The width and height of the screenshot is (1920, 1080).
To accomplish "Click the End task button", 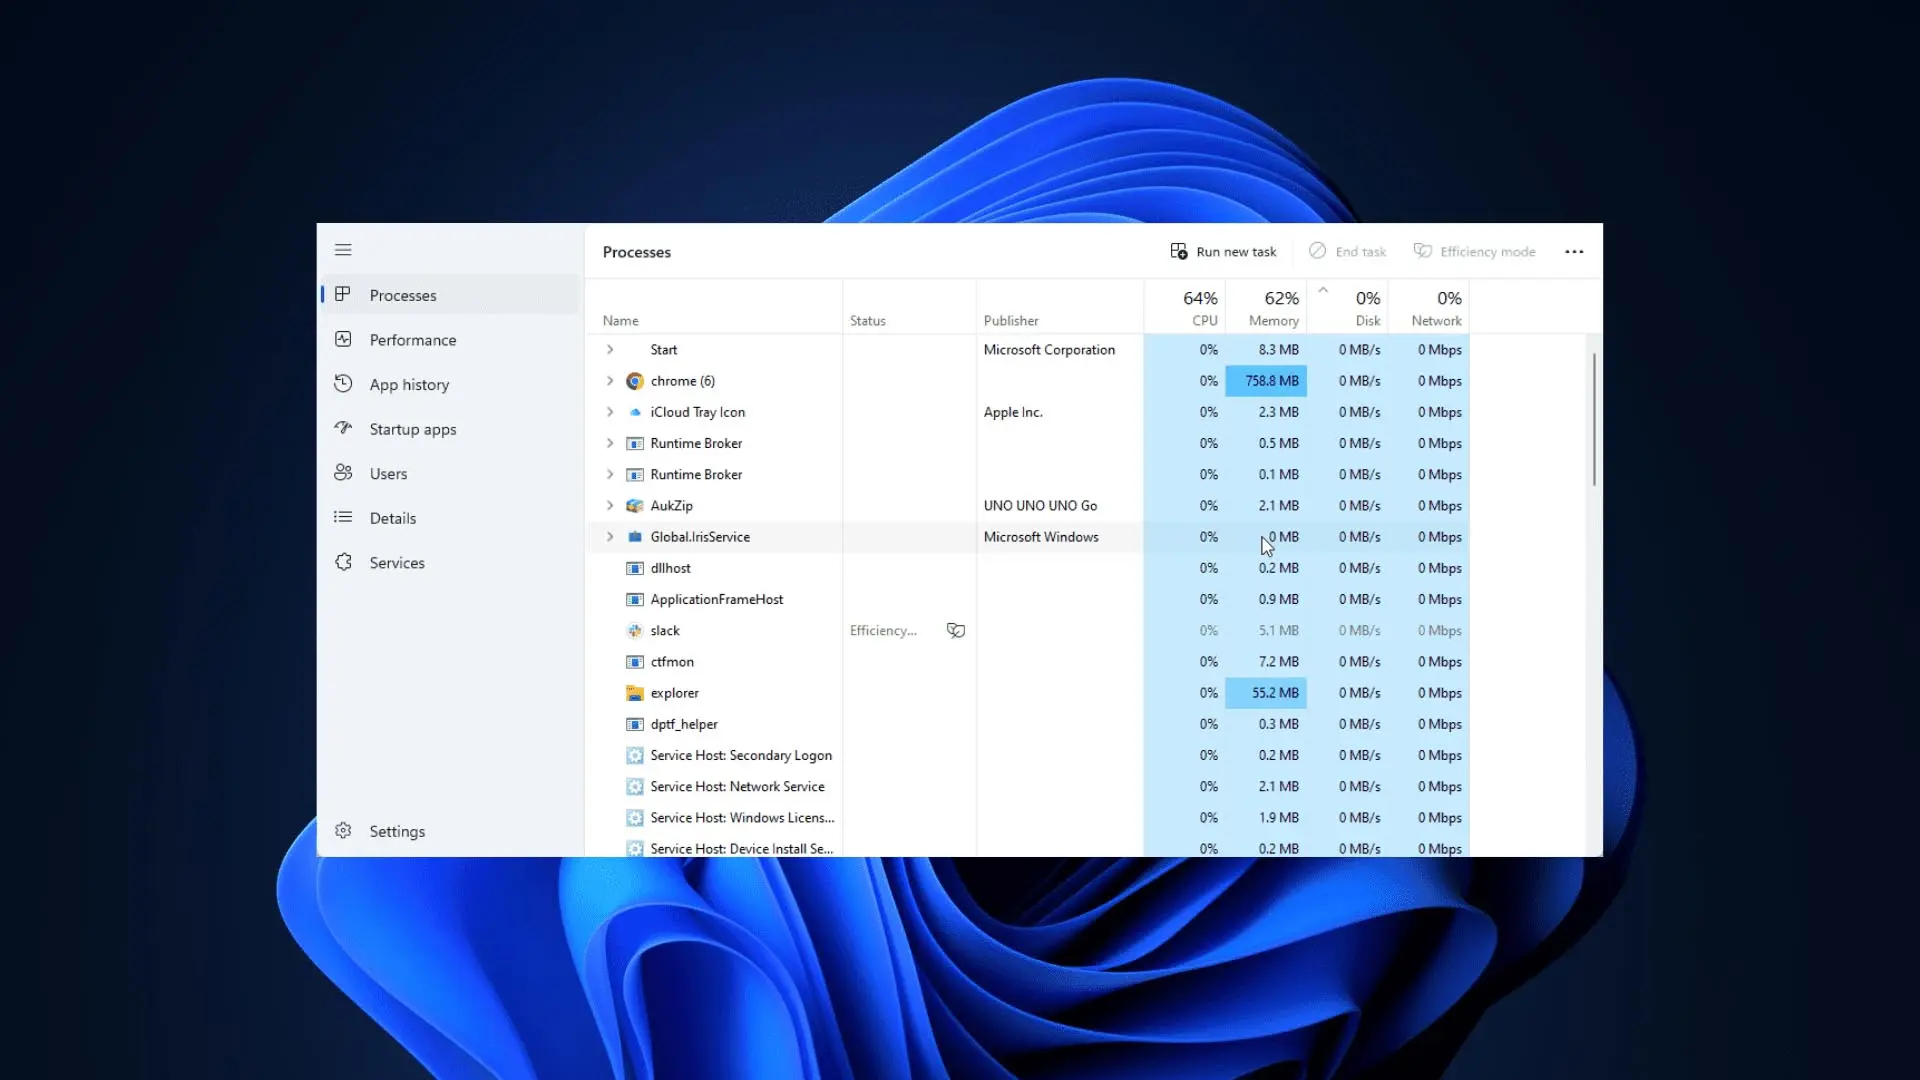I will tap(1347, 252).
